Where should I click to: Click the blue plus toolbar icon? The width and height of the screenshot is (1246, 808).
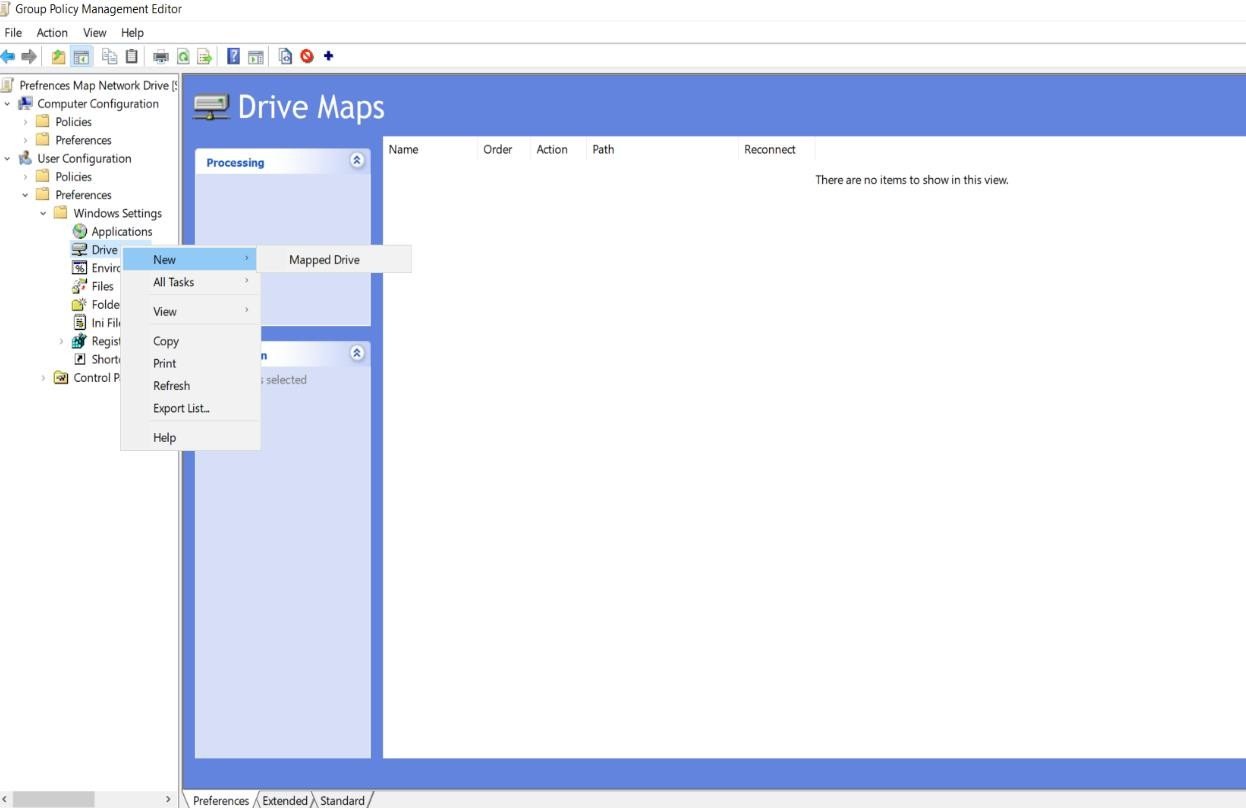[x=328, y=56]
